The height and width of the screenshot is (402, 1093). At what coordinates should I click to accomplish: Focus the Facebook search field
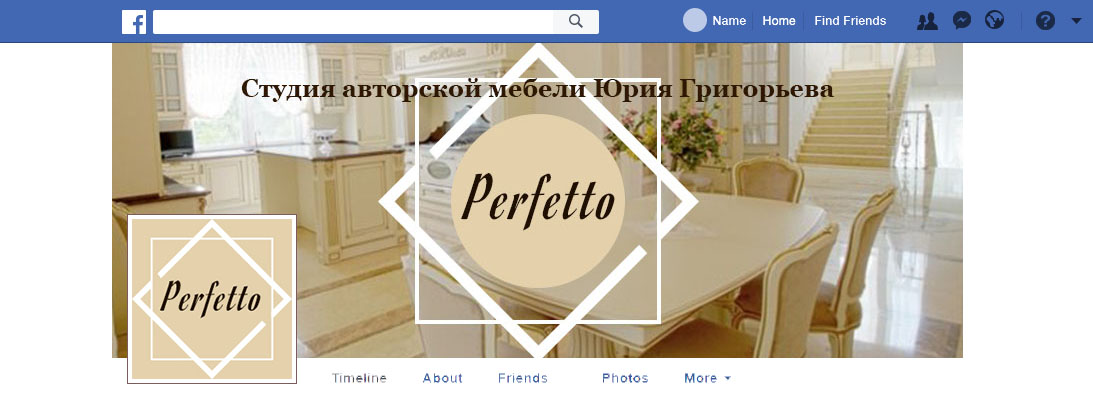click(353, 22)
